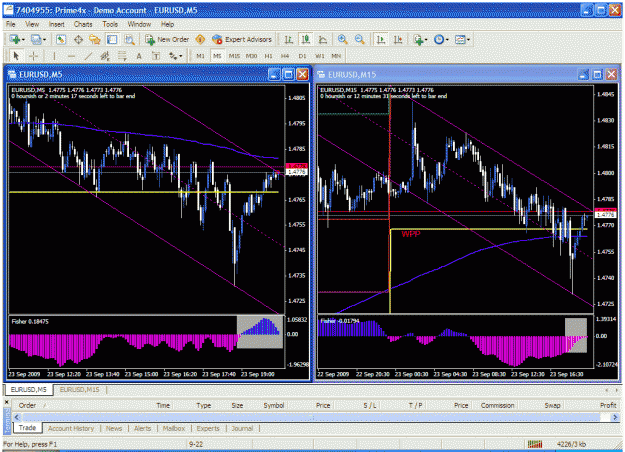The width and height of the screenshot is (625, 452).
Task: Switch to the M30 timeframe
Action: tap(252, 56)
